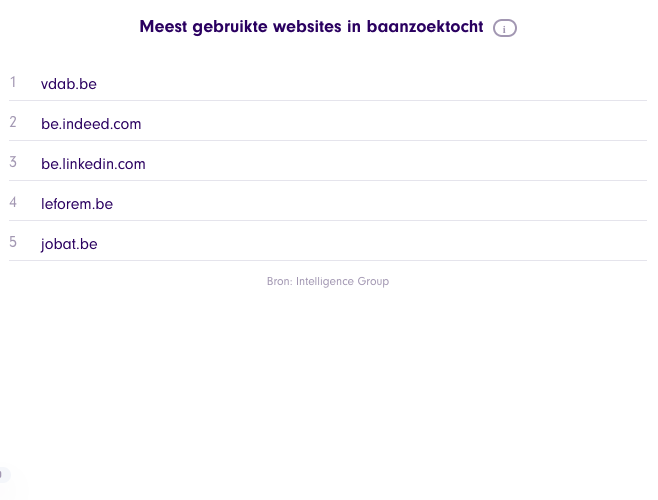Click rank number 3 beside be.linkedin.com
The width and height of the screenshot is (658, 500).
(13, 162)
